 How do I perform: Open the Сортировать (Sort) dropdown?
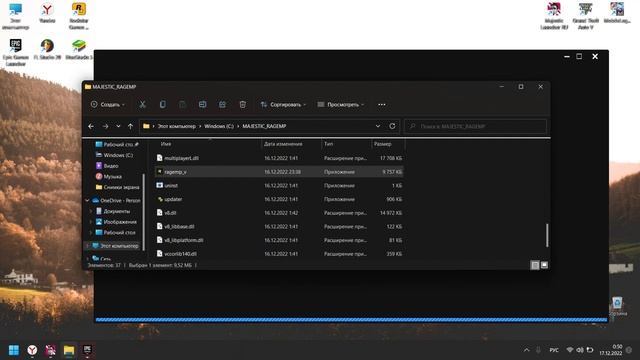[283, 104]
